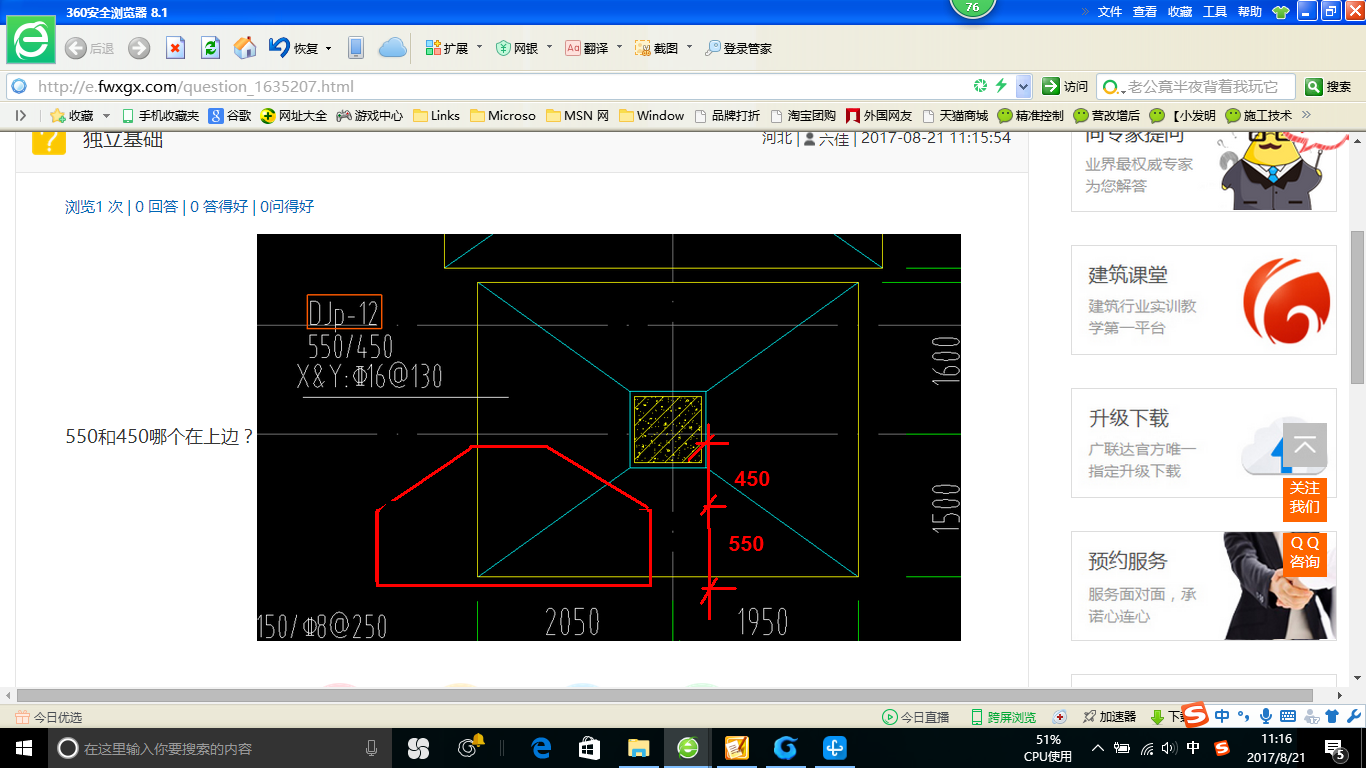The width and height of the screenshot is (1366, 768).
Task: Open the 天猫商城 bookmark
Action: [955, 115]
